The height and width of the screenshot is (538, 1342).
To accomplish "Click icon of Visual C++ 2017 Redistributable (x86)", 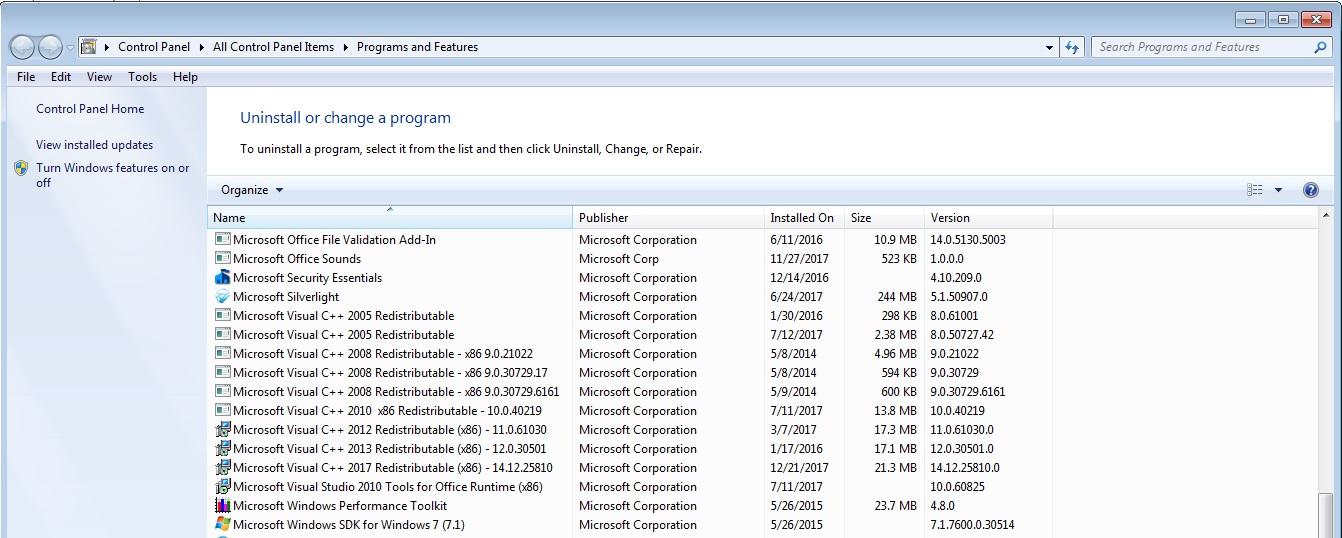I will [223, 468].
